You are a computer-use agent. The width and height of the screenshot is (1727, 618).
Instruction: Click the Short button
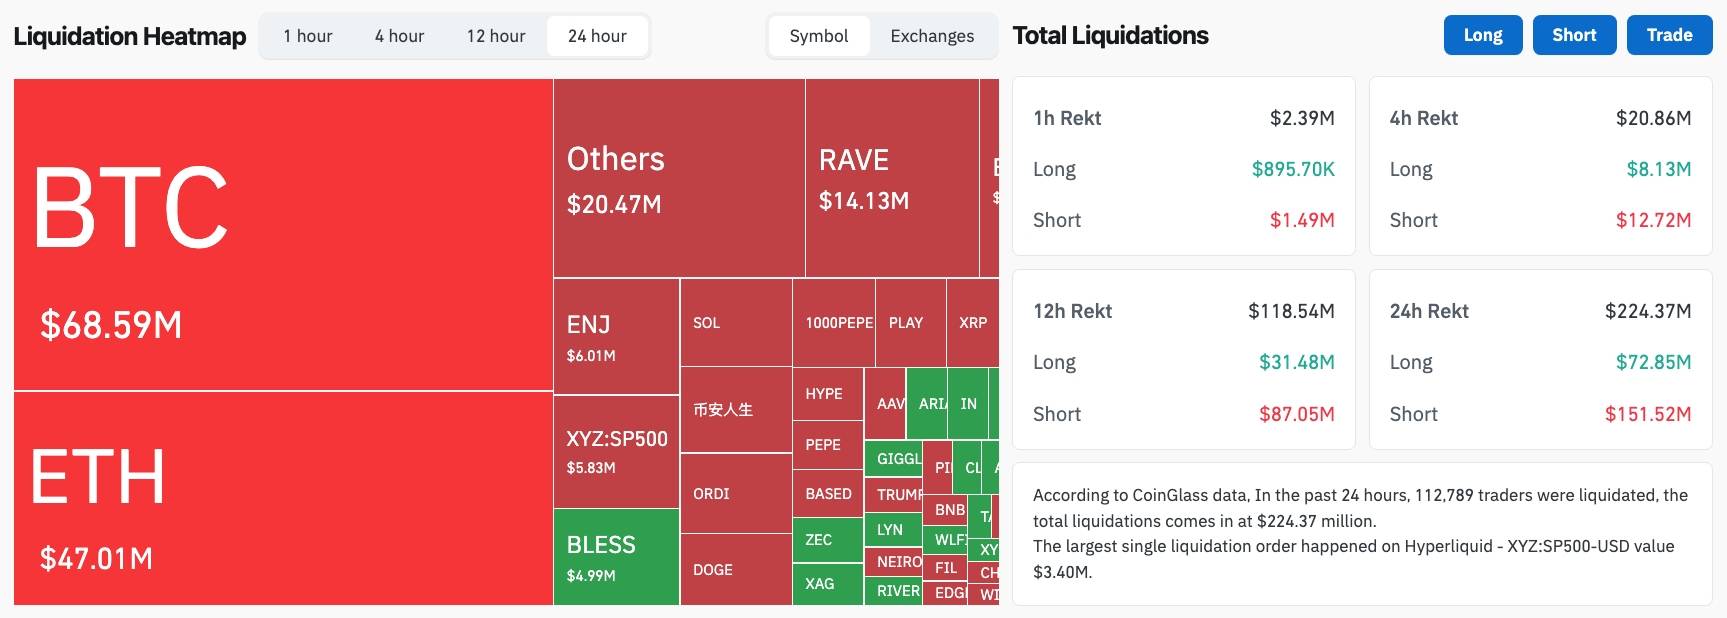pos(1574,34)
